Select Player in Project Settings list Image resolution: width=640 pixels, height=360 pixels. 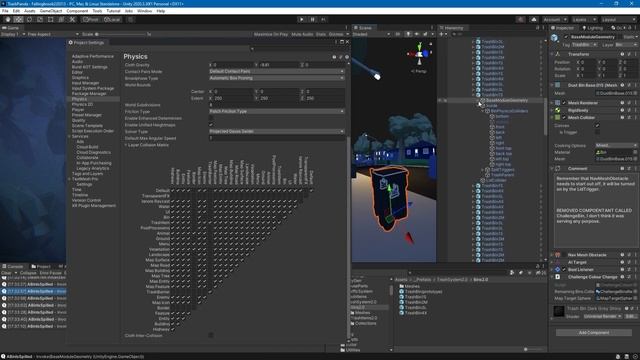coord(78,109)
